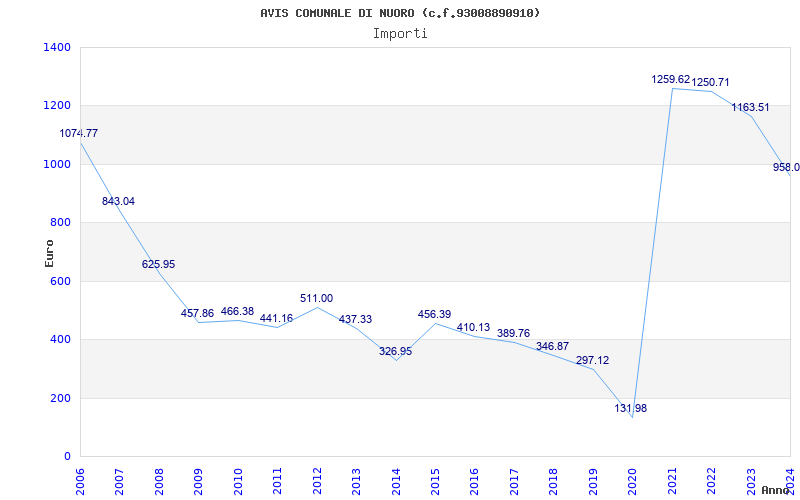Select the 1250.71 data label
Image resolution: width=800 pixels, height=500 pixels.
coord(710,82)
